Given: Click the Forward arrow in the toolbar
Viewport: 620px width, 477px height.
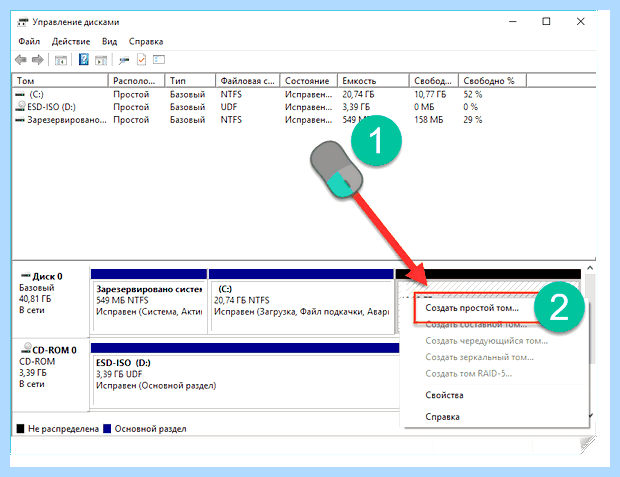Looking at the screenshot, I should click(38, 60).
